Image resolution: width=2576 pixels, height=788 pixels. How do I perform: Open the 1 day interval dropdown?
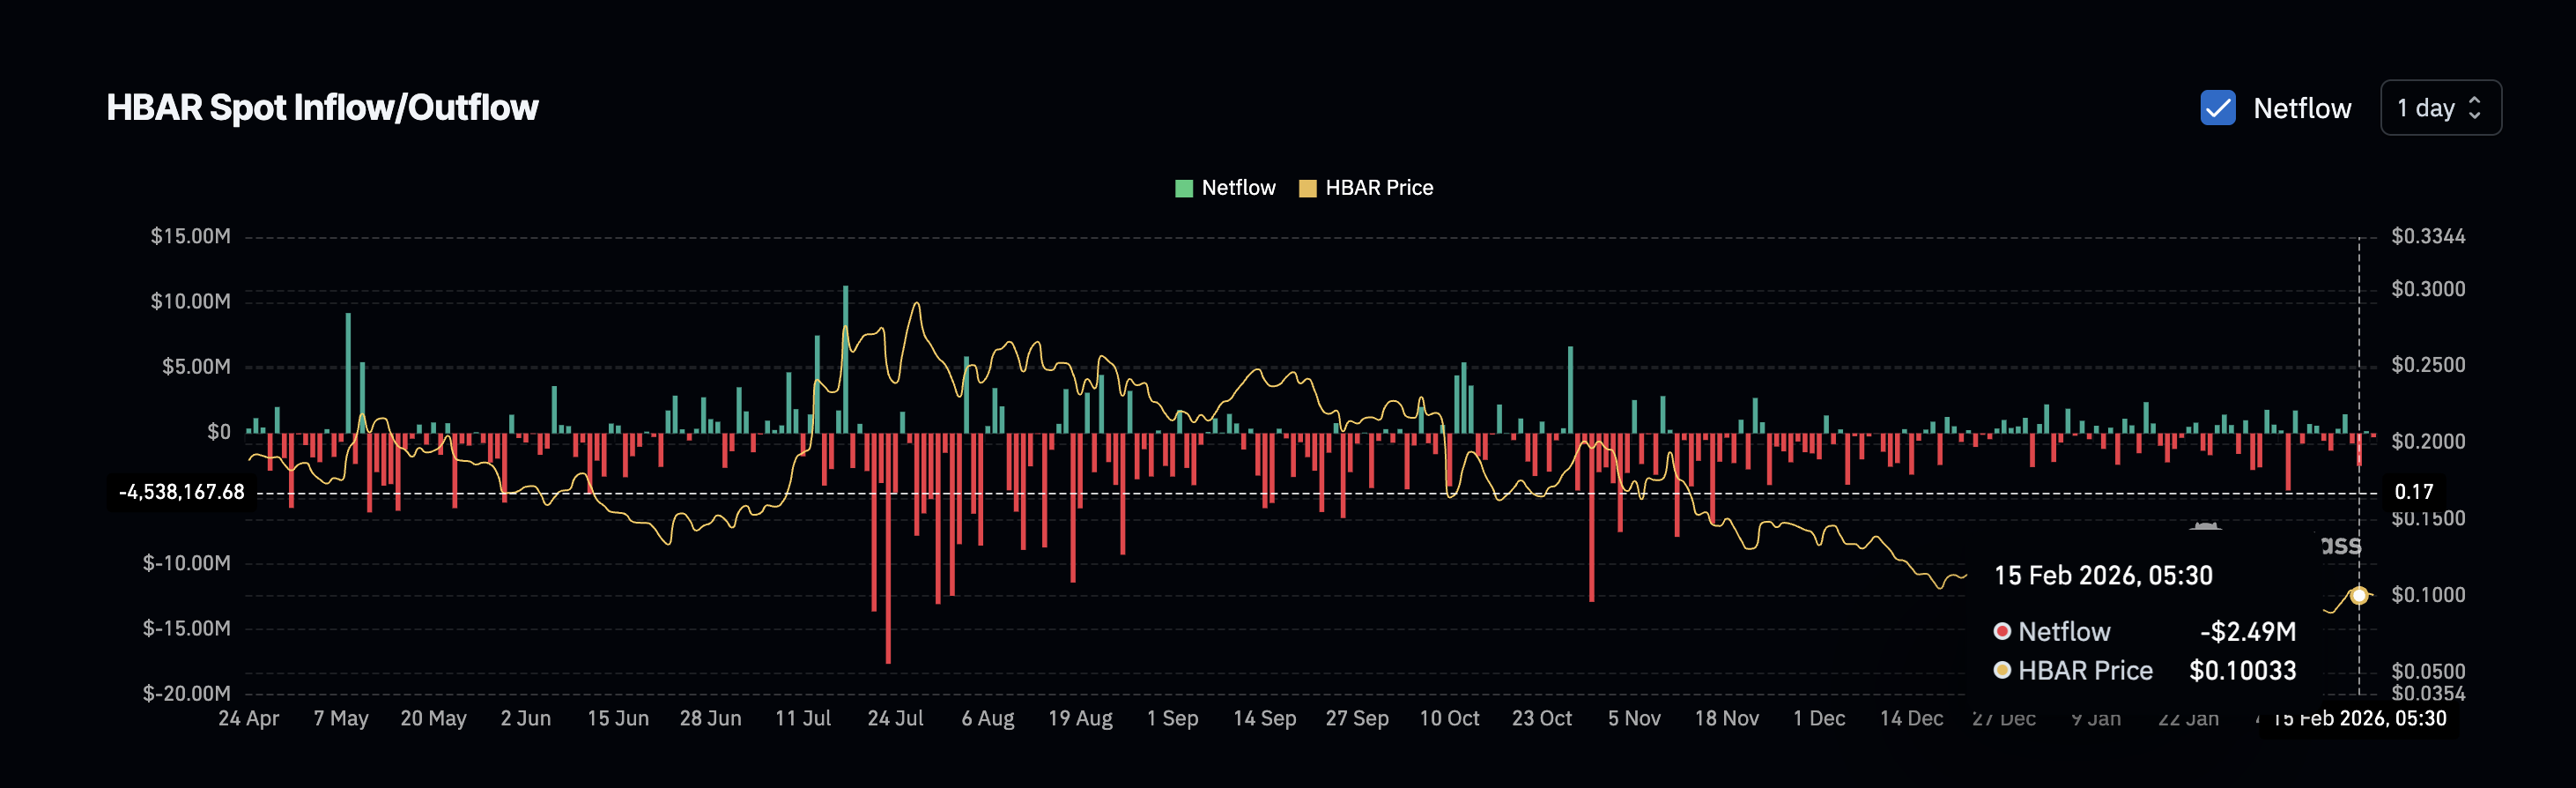pyautogui.click(x=2440, y=108)
